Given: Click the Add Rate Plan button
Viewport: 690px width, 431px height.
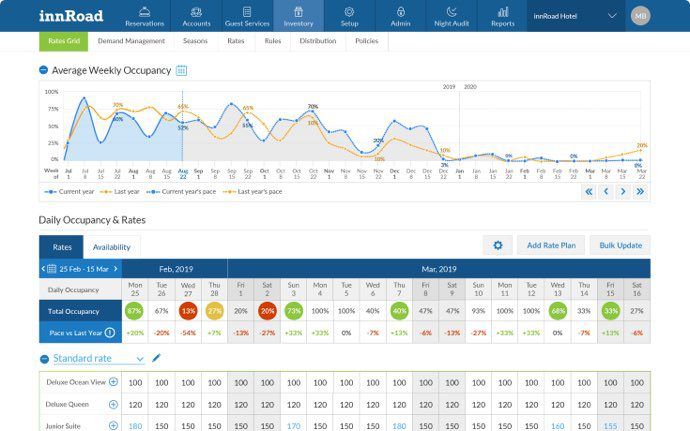Looking at the screenshot, I should 551,245.
